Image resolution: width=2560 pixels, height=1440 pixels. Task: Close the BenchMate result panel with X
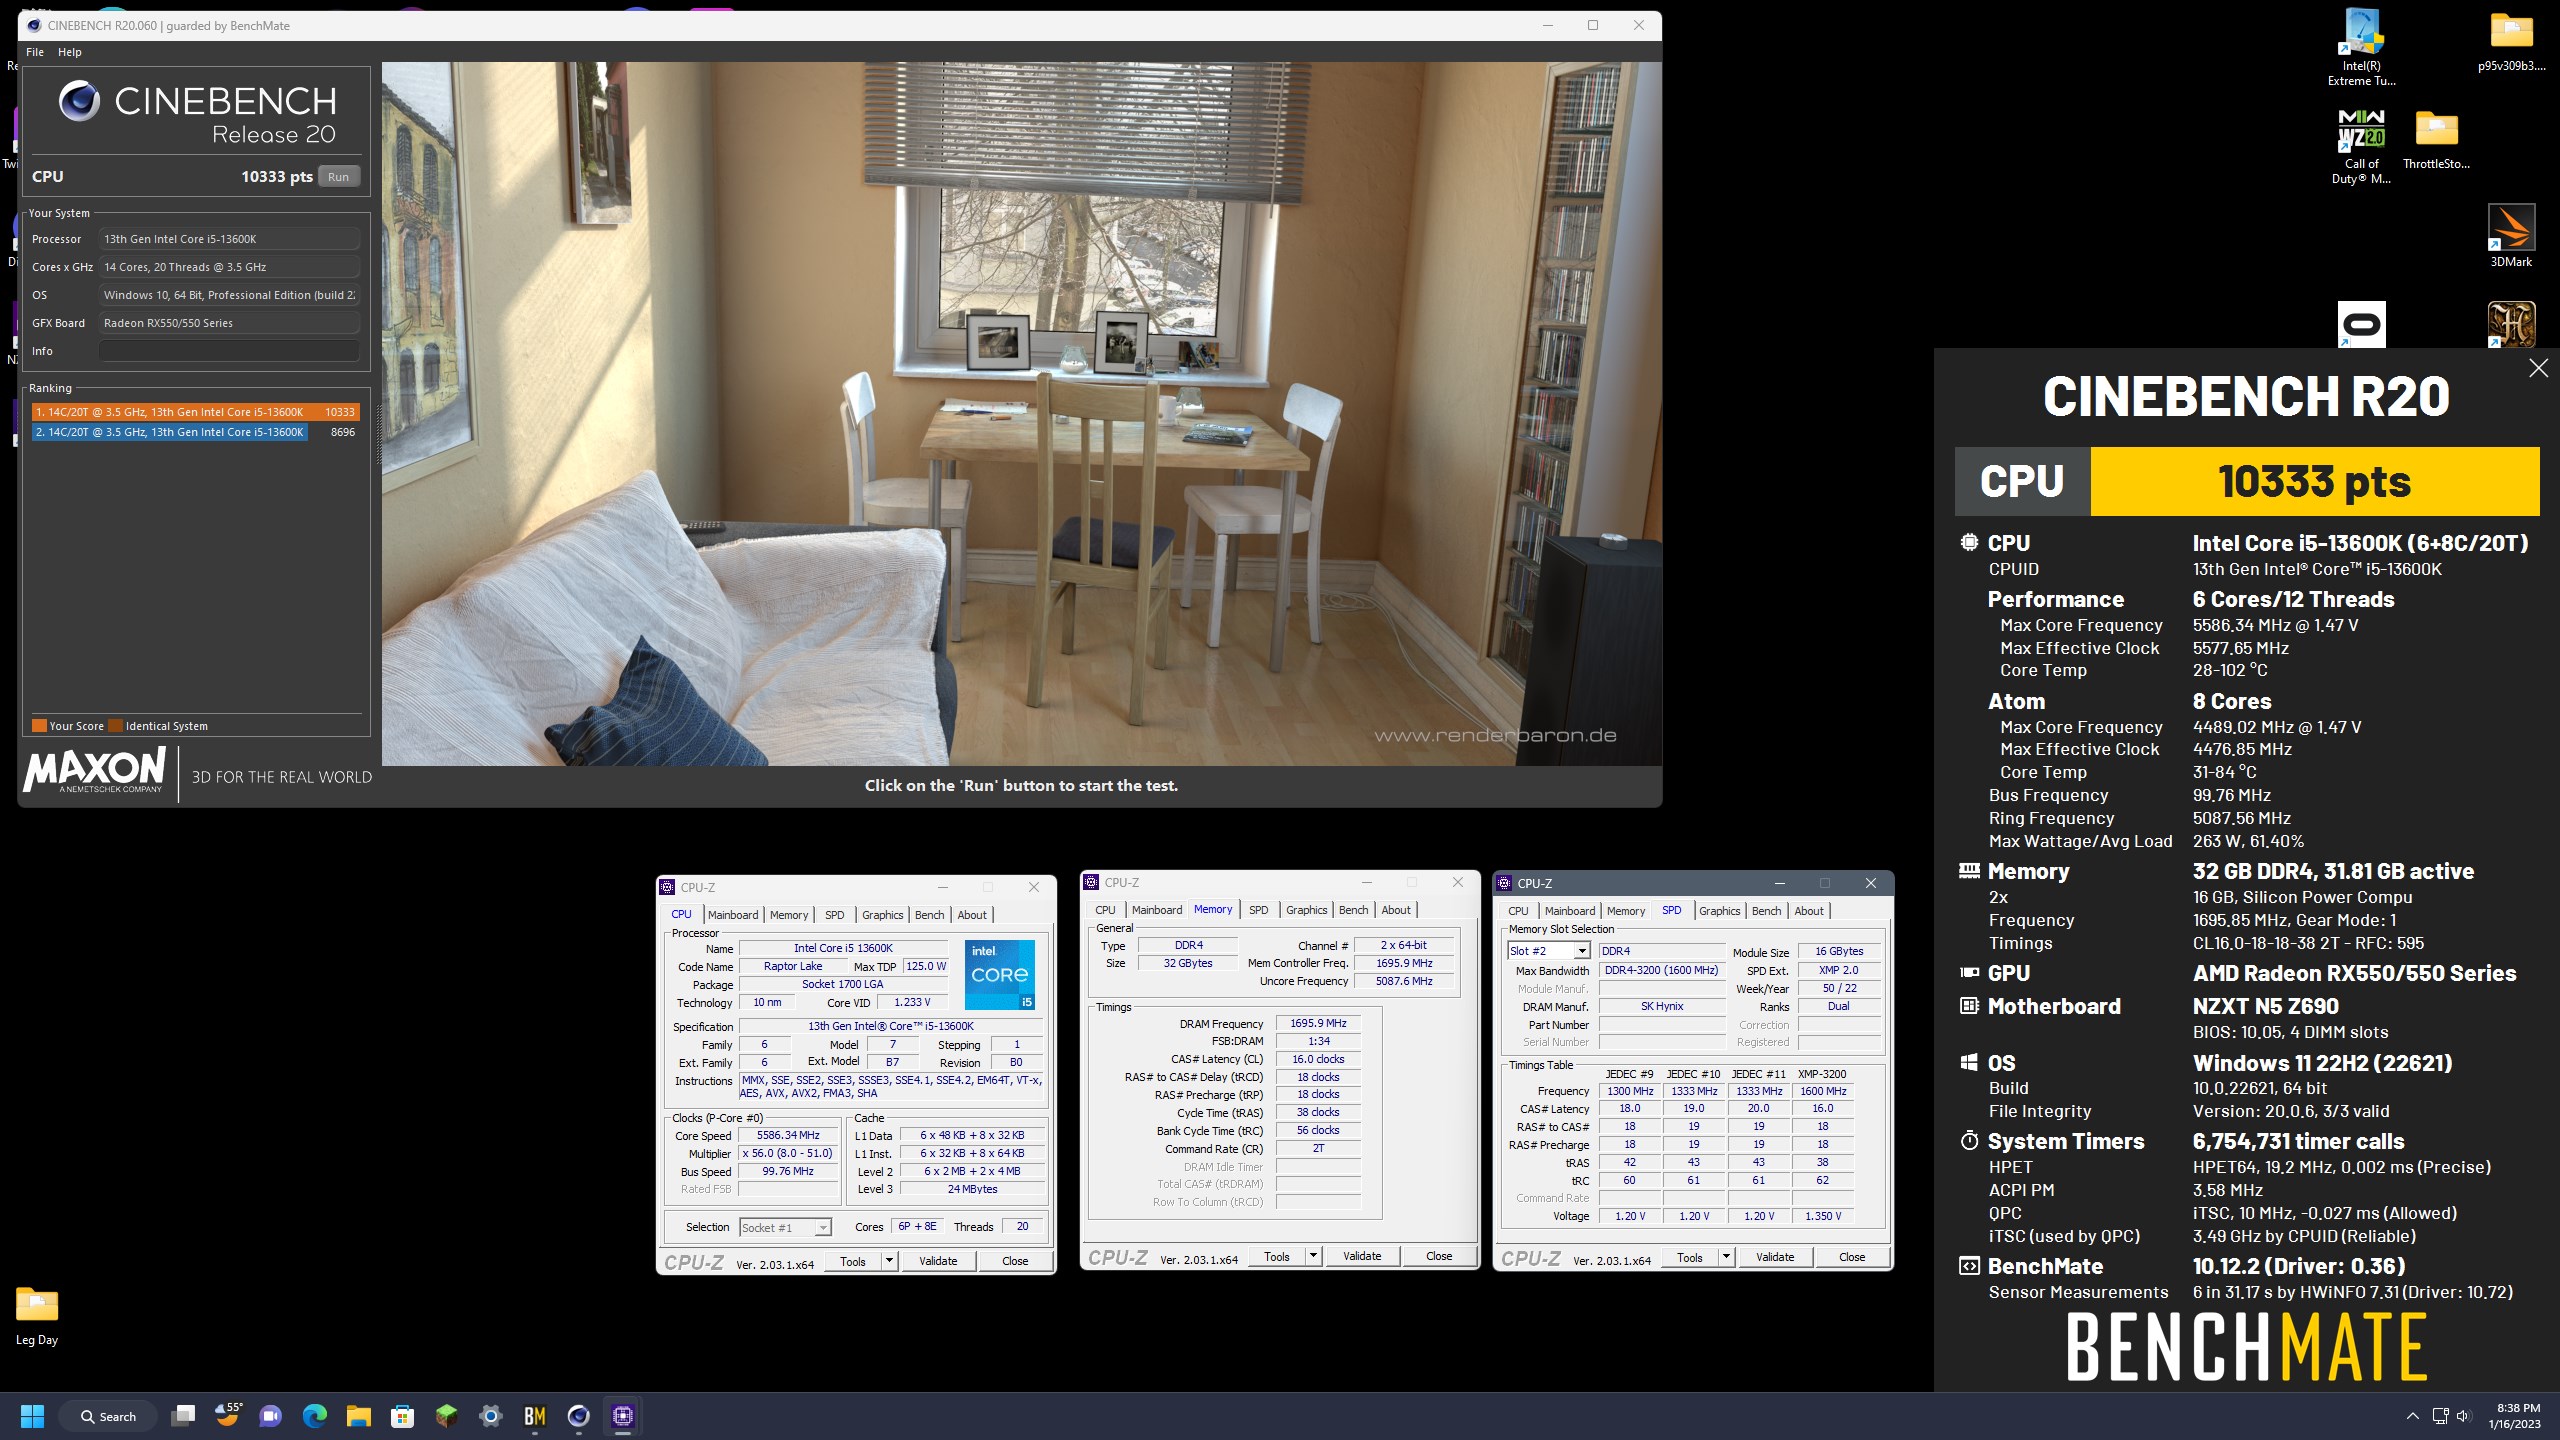pyautogui.click(x=2538, y=368)
